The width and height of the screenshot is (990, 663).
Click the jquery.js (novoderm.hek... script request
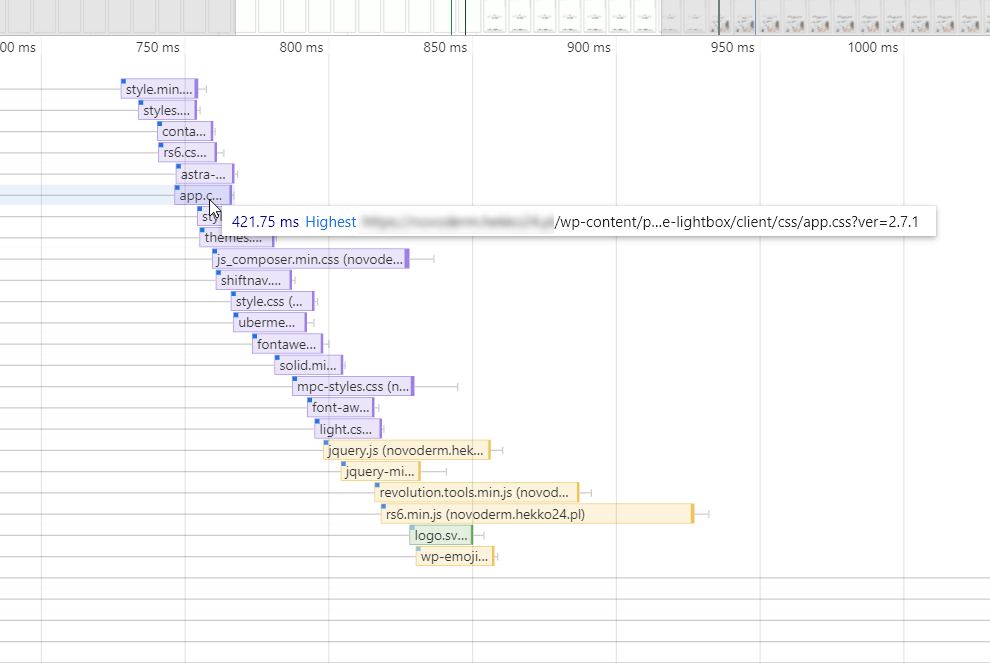pos(407,450)
